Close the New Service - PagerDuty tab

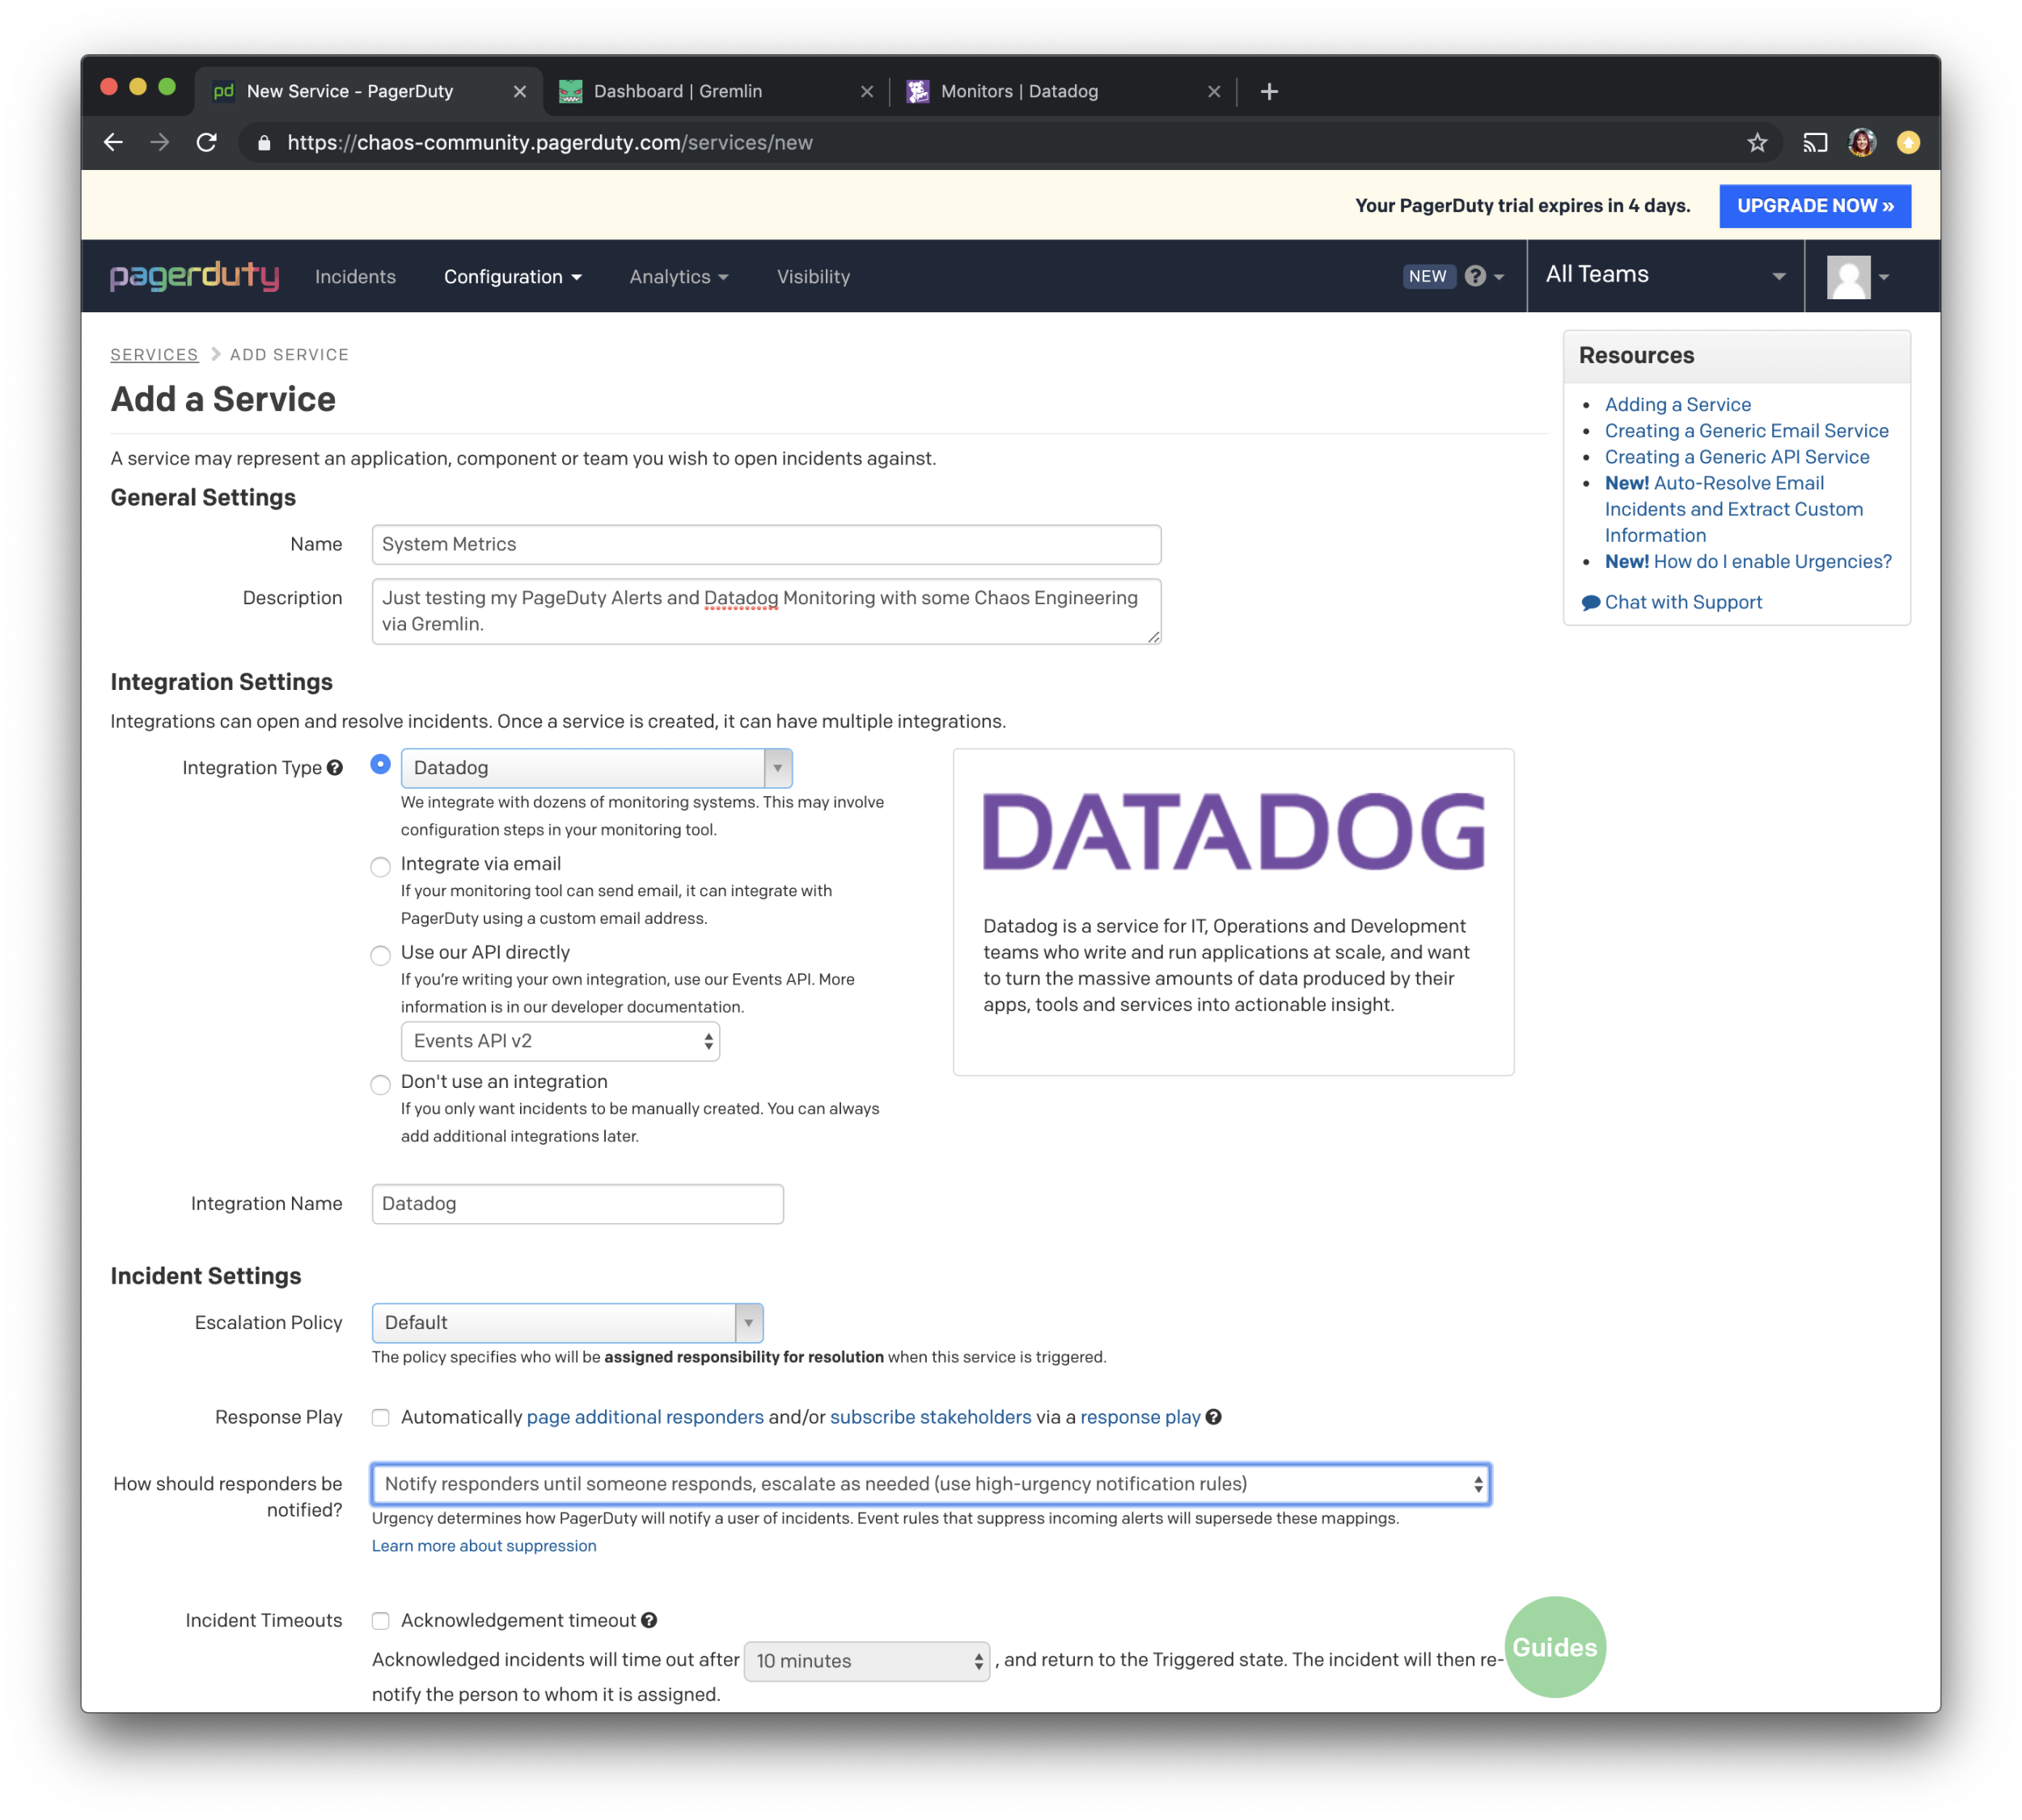coord(520,92)
